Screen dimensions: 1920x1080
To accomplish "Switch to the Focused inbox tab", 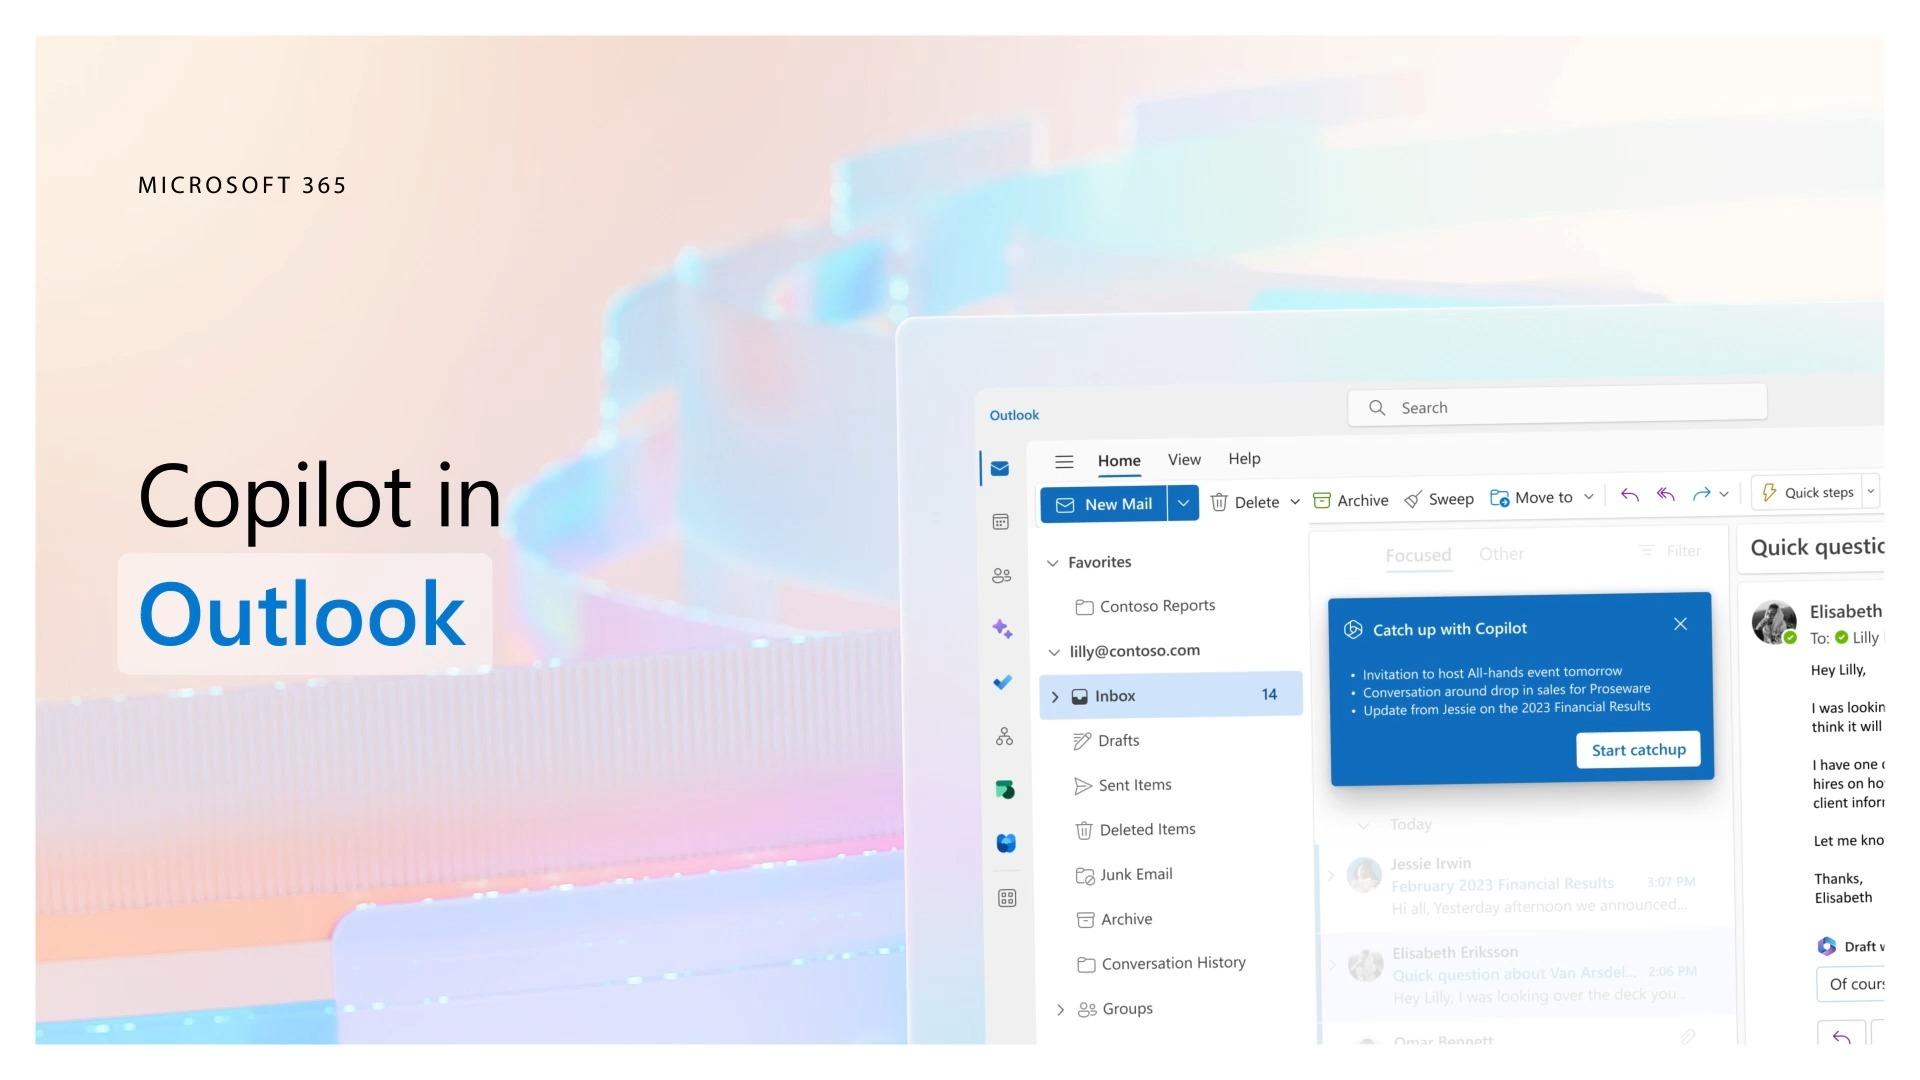I will pos(1418,554).
